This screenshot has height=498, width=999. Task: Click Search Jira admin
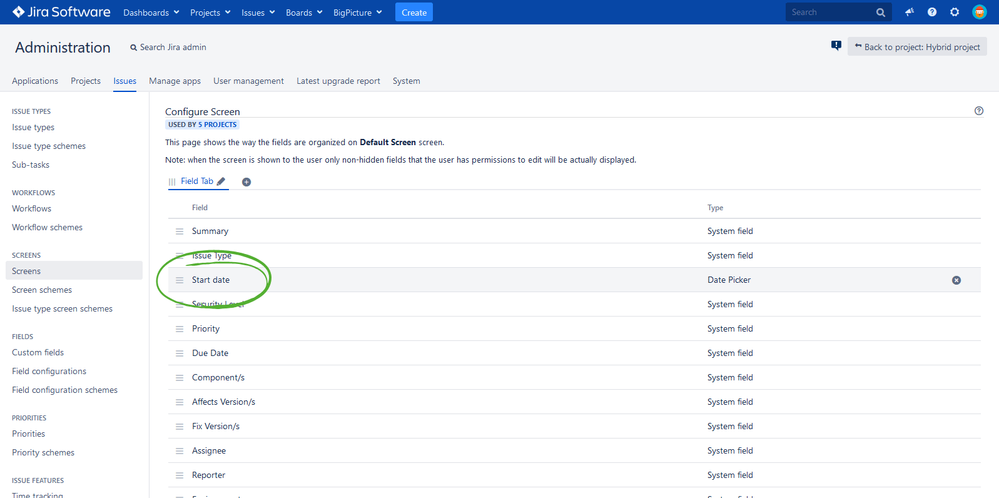click(x=168, y=47)
